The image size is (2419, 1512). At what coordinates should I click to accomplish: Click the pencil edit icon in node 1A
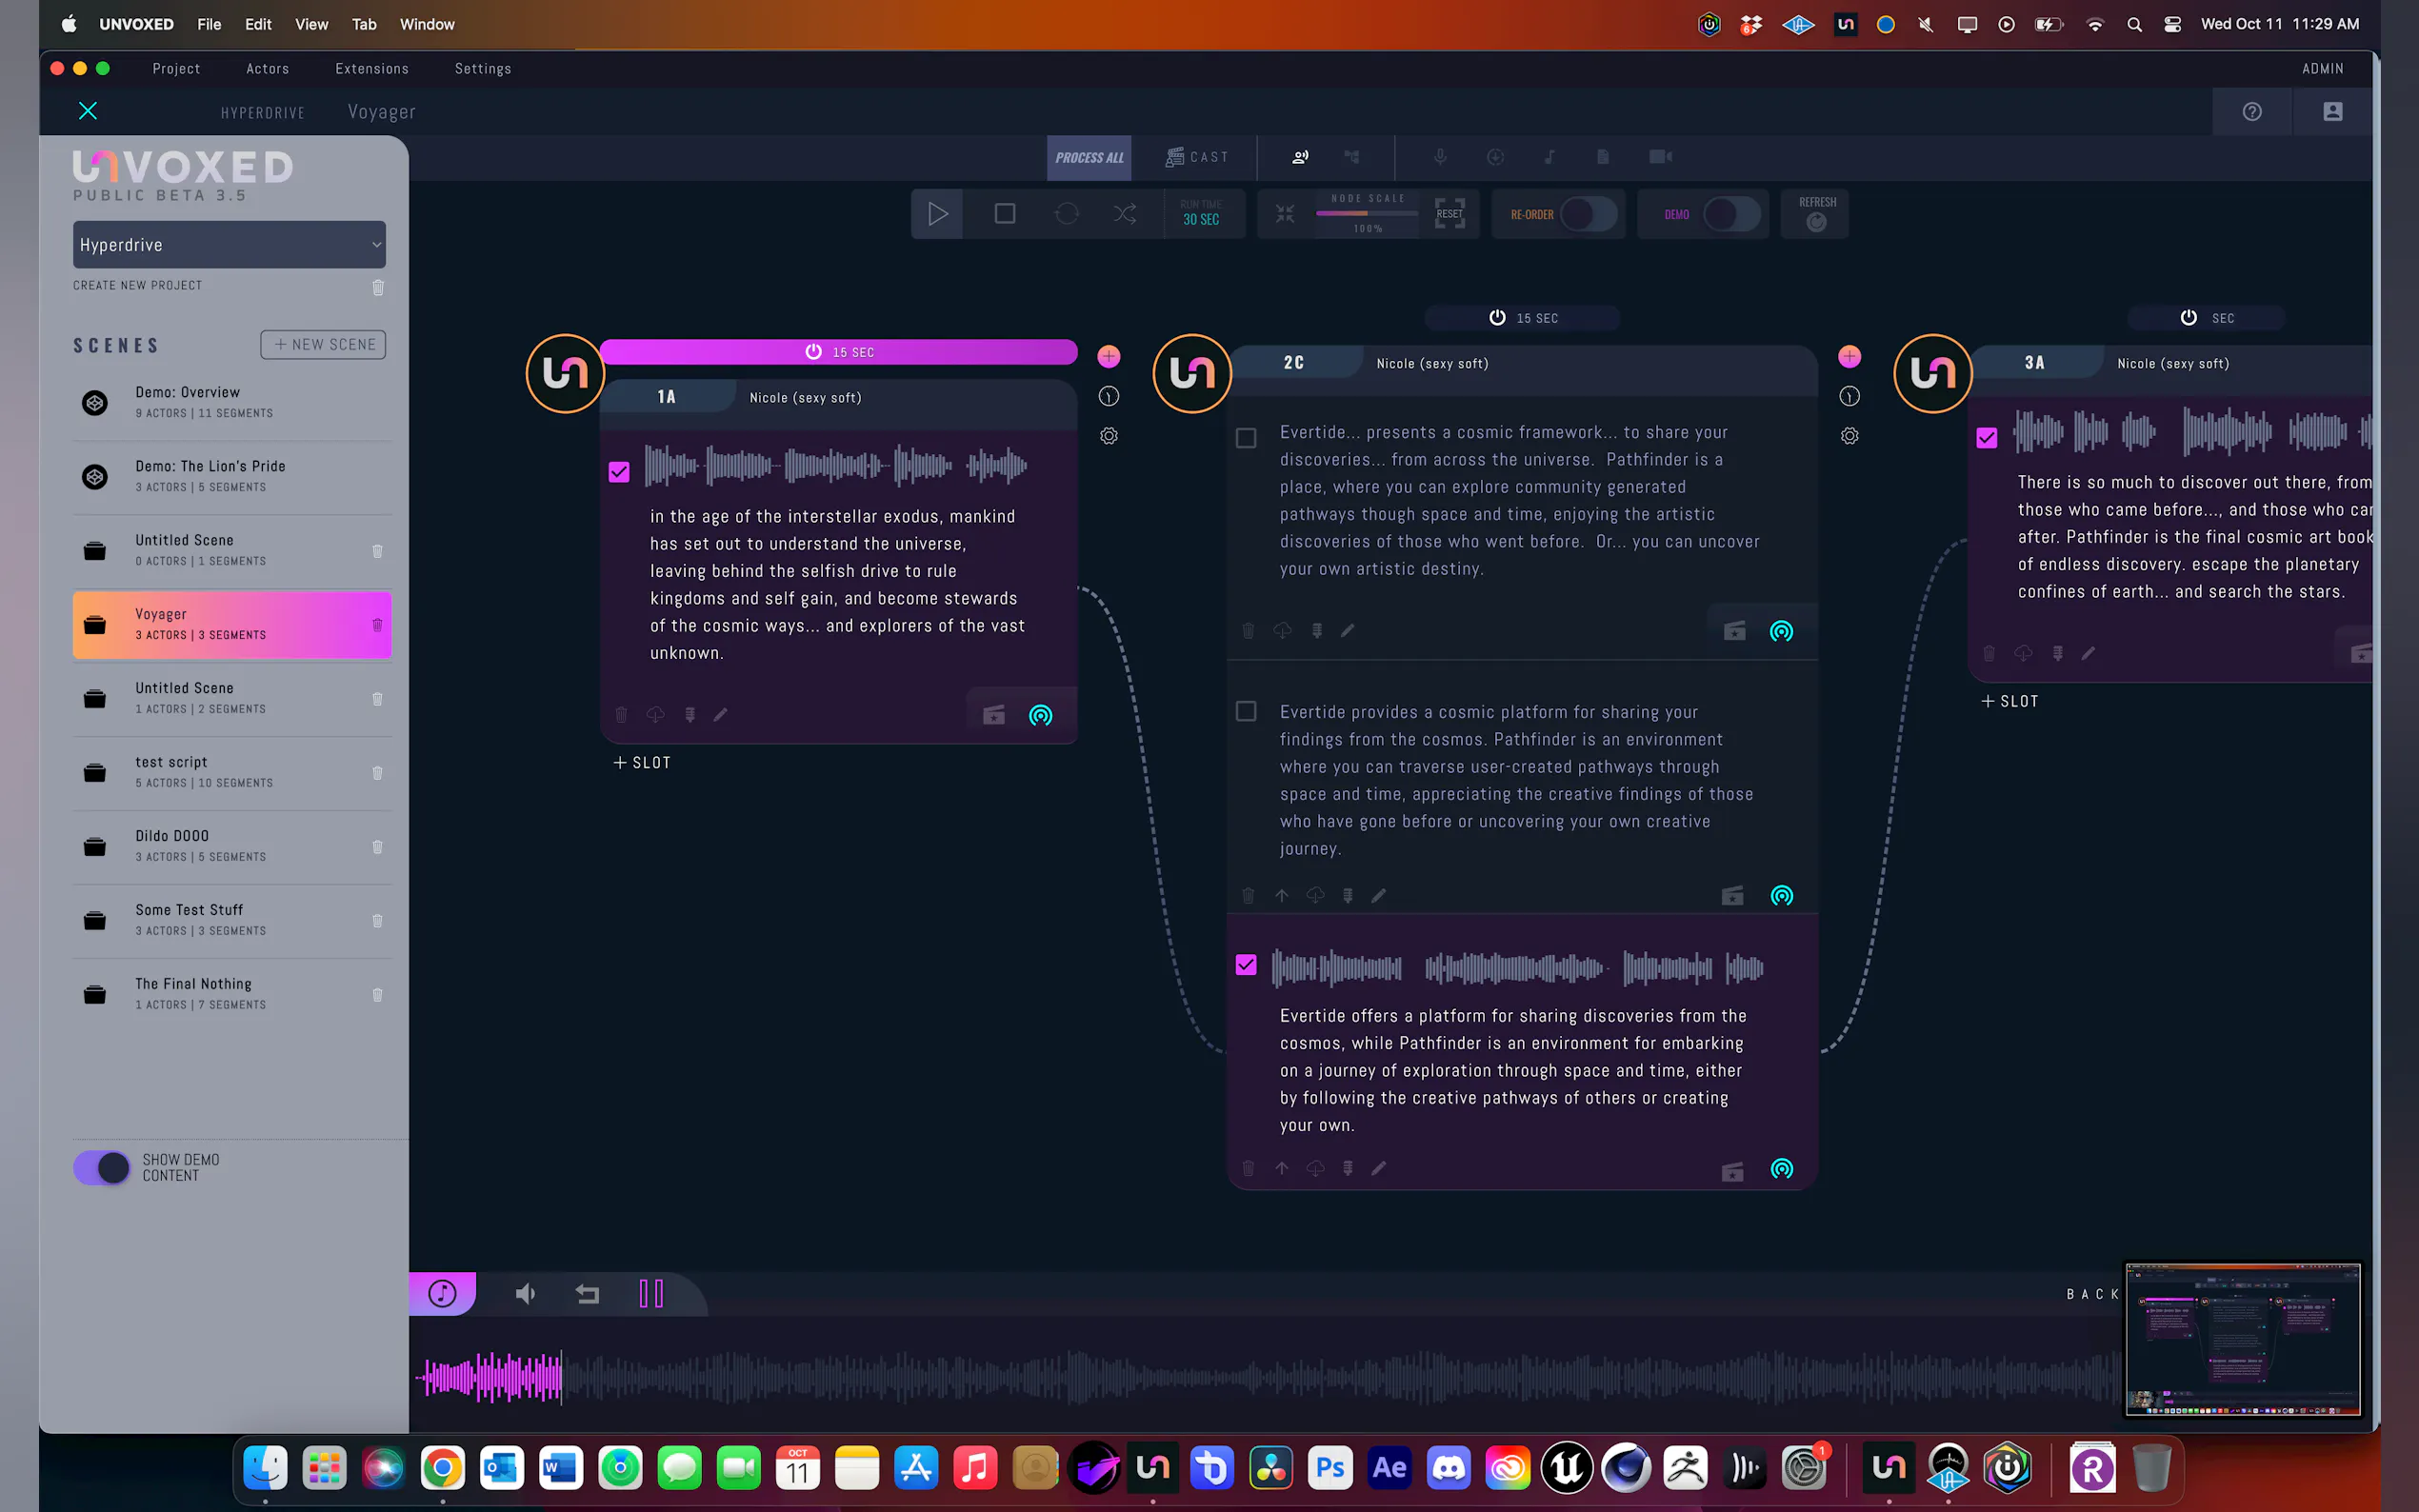click(x=720, y=715)
